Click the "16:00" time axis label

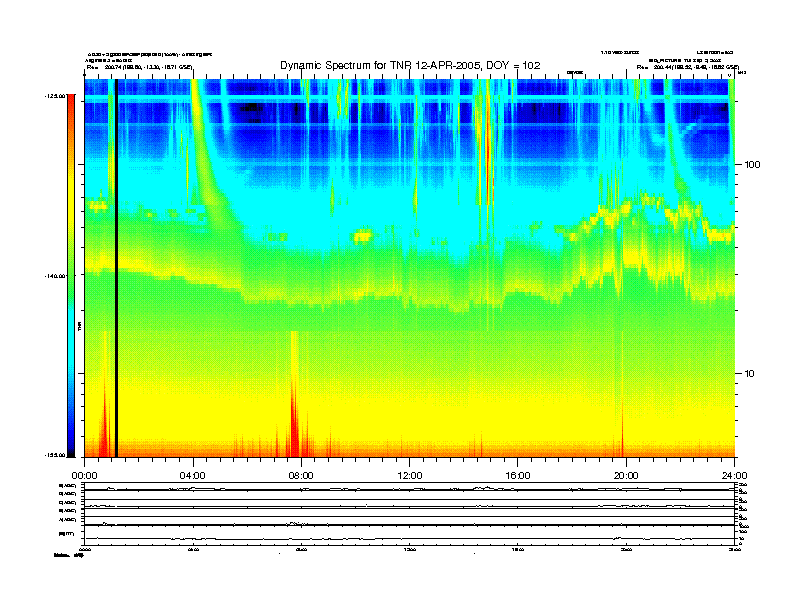pos(518,476)
